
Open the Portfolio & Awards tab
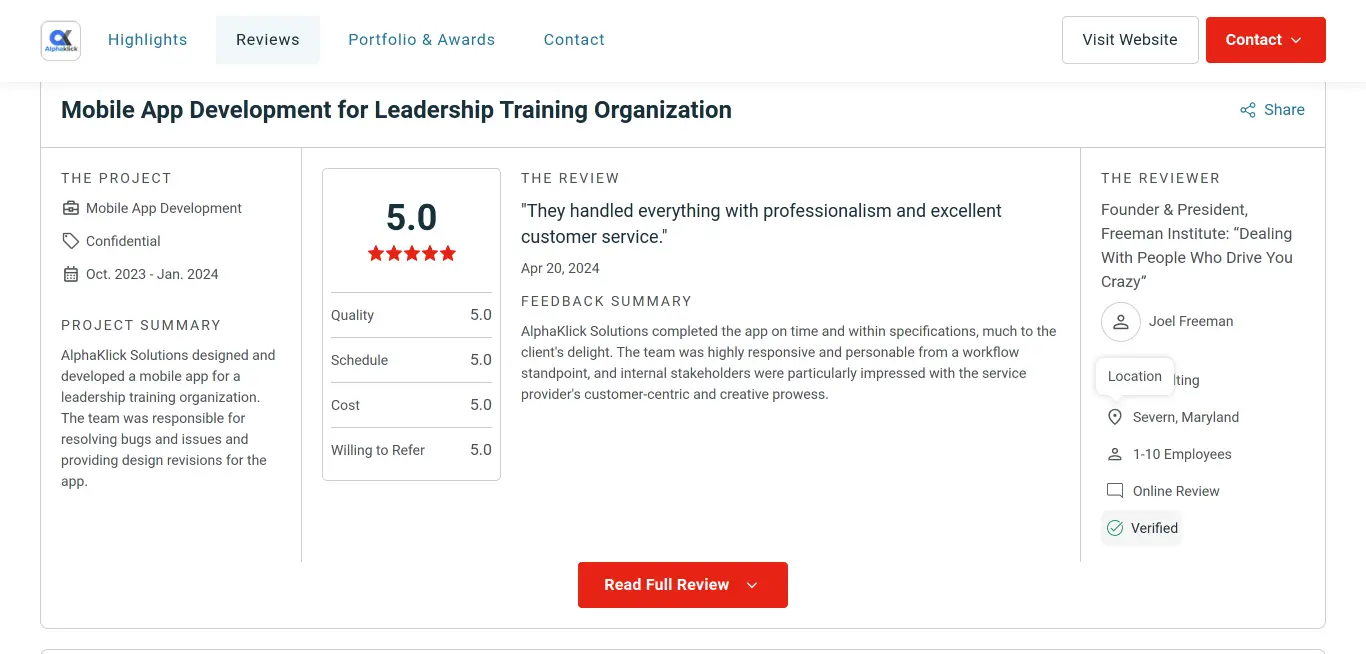(421, 40)
